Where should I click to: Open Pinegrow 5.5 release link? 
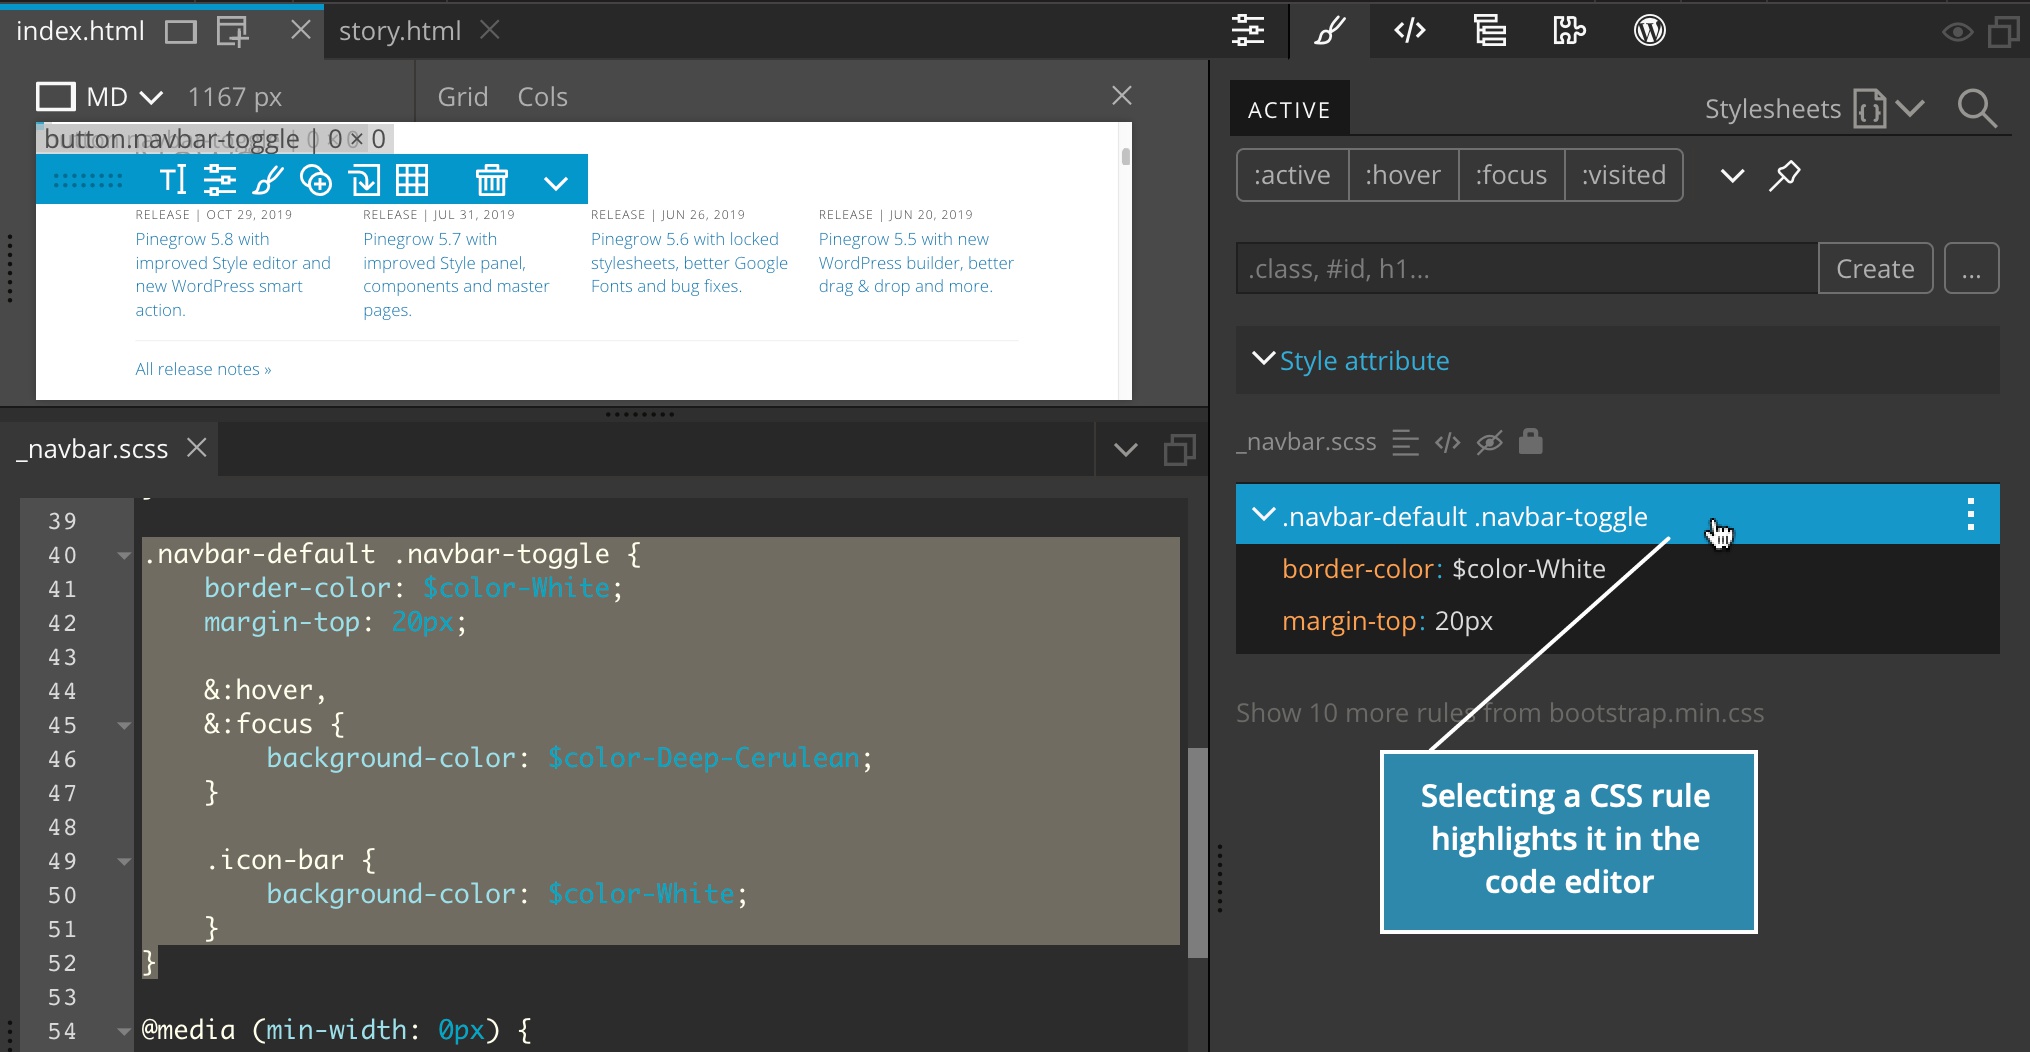pyautogui.click(x=916, y=263)
